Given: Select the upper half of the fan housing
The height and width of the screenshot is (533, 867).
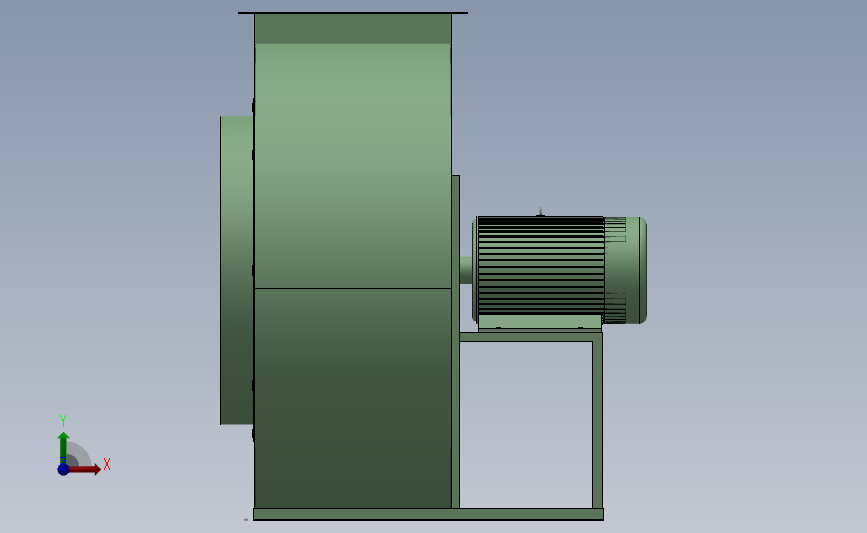Looking at the screenshot, I should point(353,166).
